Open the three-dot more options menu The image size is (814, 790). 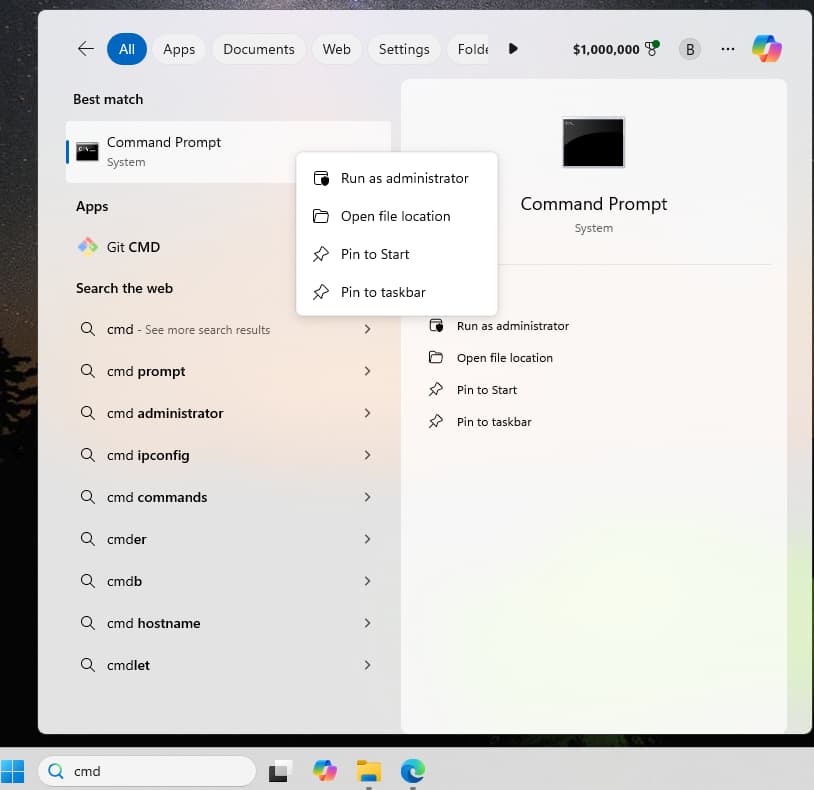tap(728, 49)
